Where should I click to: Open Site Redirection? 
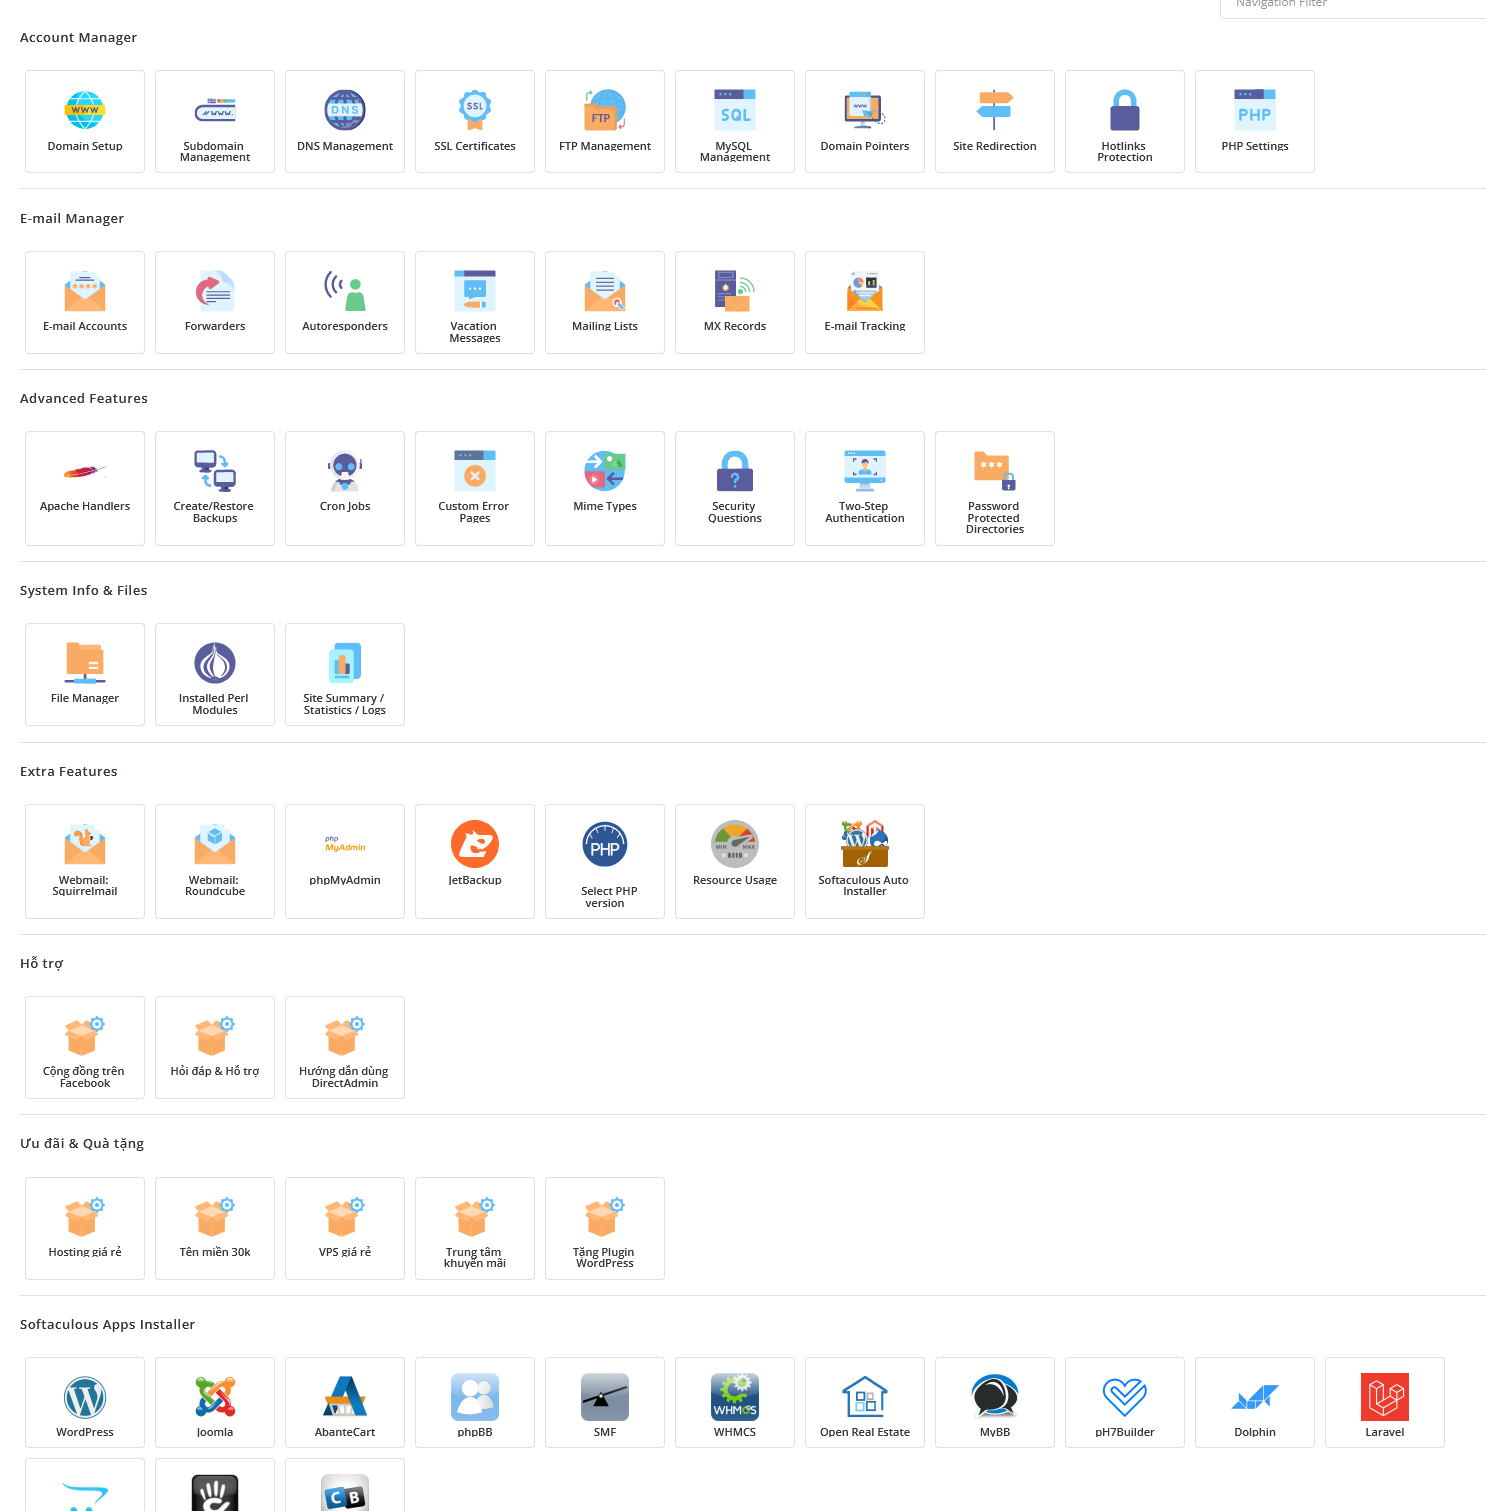[x=995, y=121]
